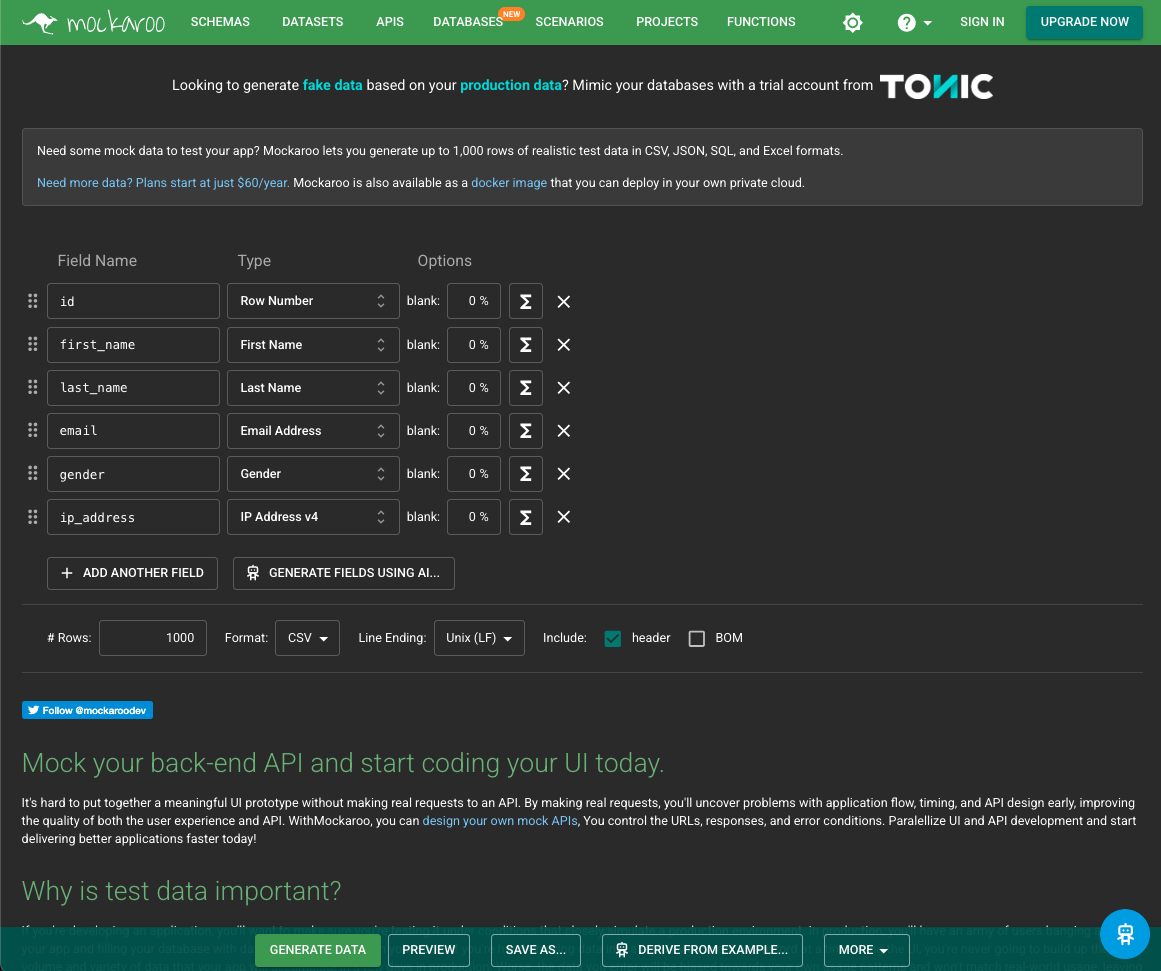The image size is (1161, 971).
Task: Click the # Rows input field
Action: click(x=153, y=638)
